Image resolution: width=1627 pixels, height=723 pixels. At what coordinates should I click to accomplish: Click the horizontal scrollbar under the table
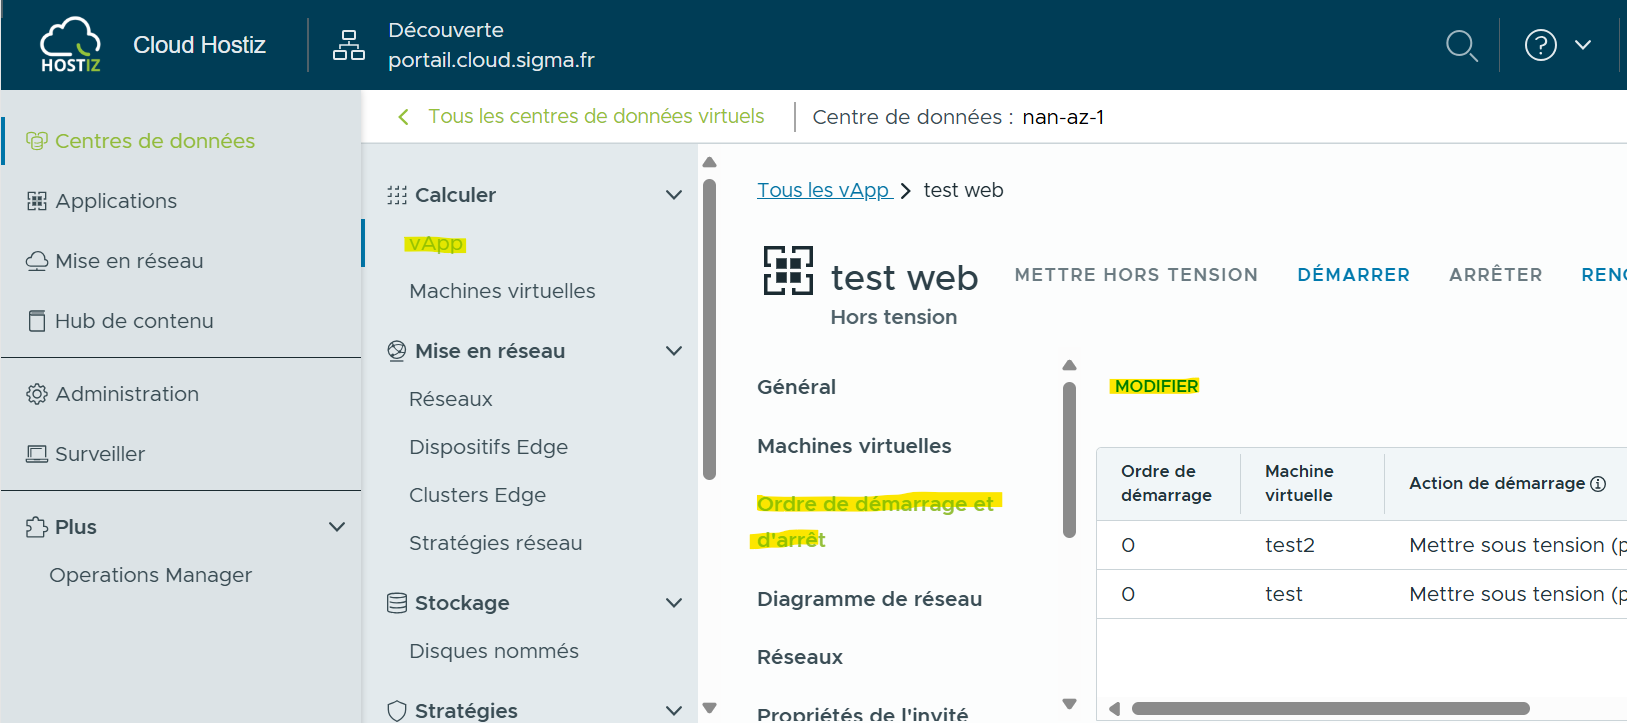pyautogui.click(x=1330, y=709)
